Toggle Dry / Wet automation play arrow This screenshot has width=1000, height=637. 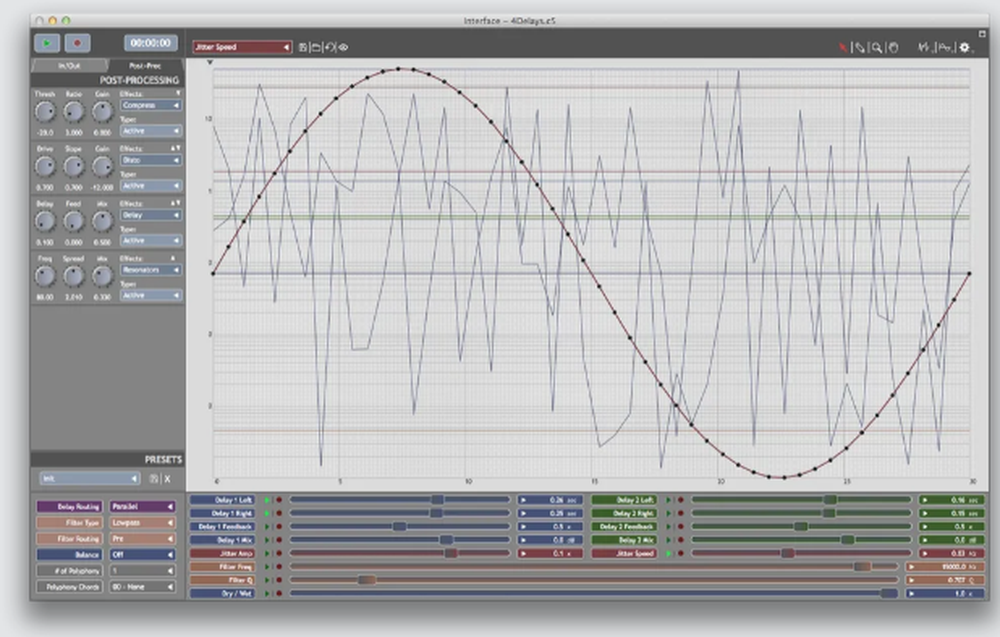pos(268,593)
